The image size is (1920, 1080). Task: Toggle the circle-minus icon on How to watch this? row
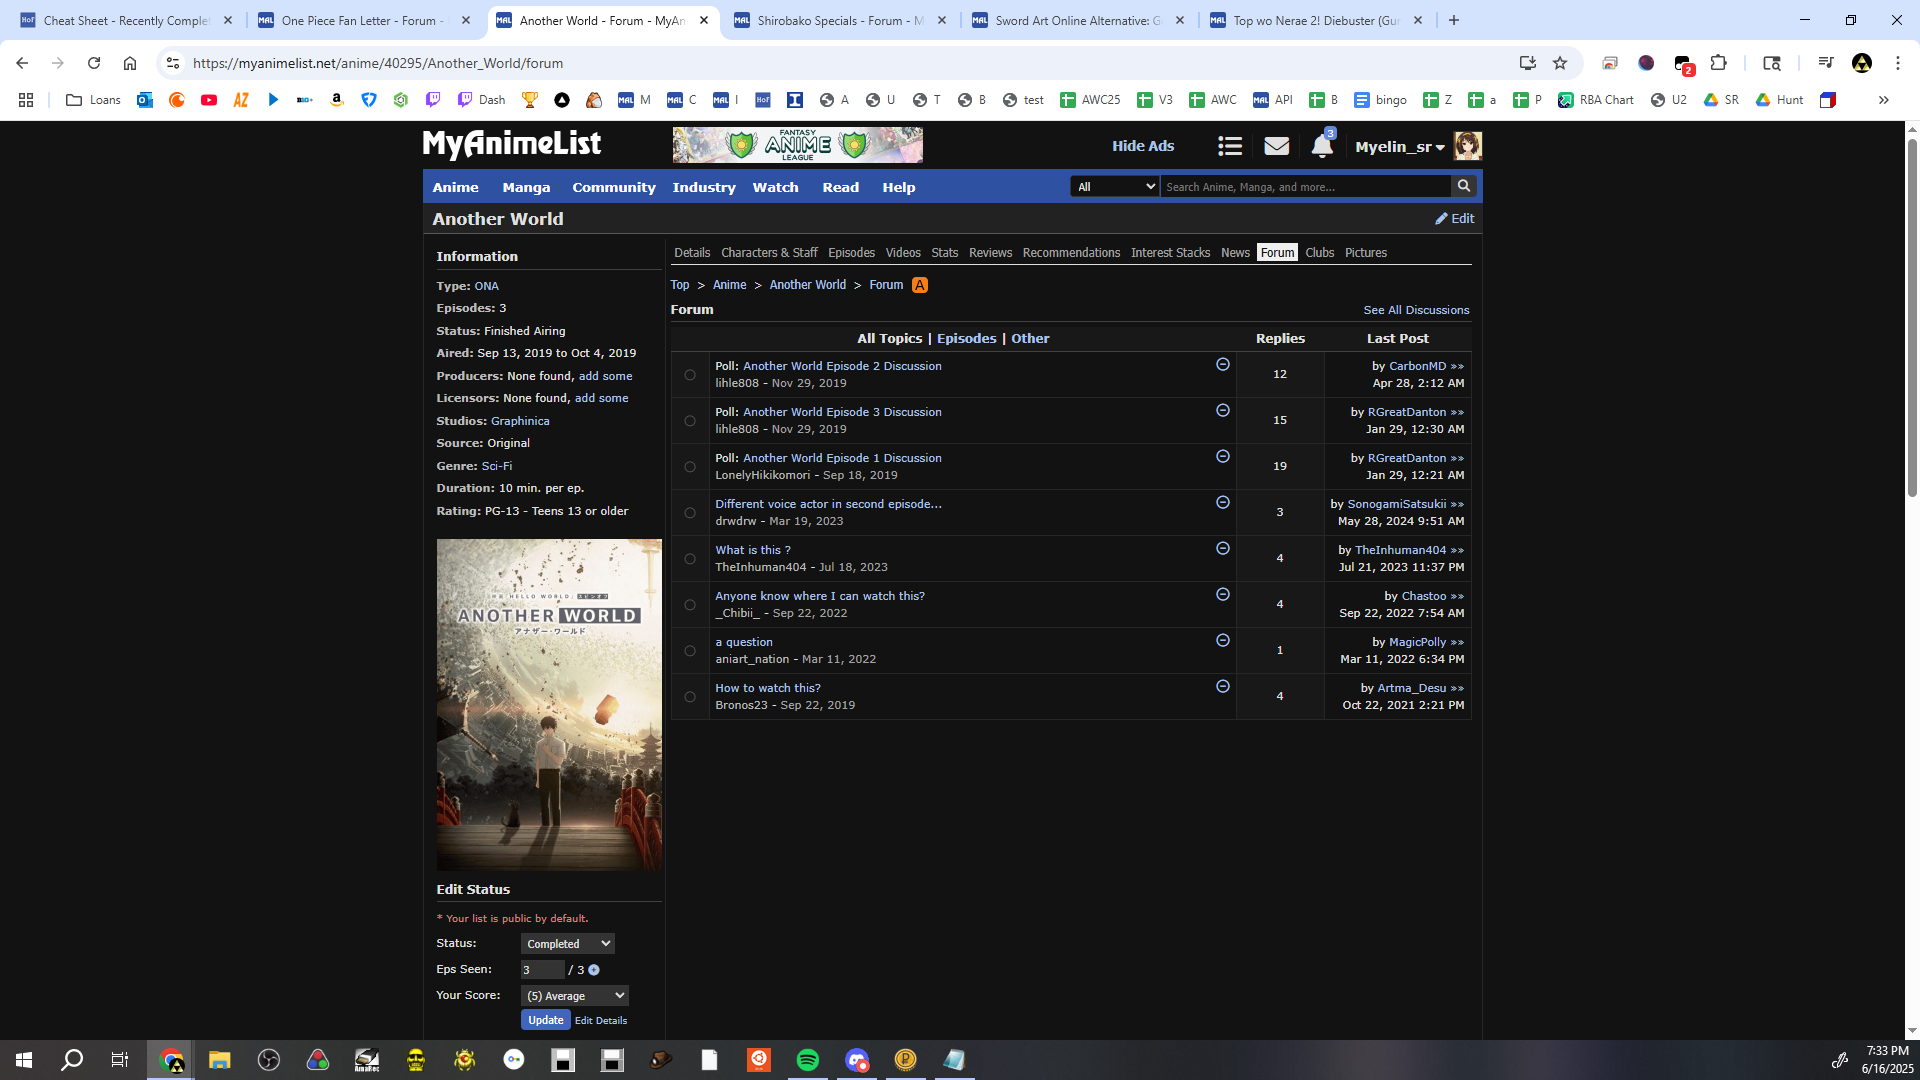pos(1222,687)
